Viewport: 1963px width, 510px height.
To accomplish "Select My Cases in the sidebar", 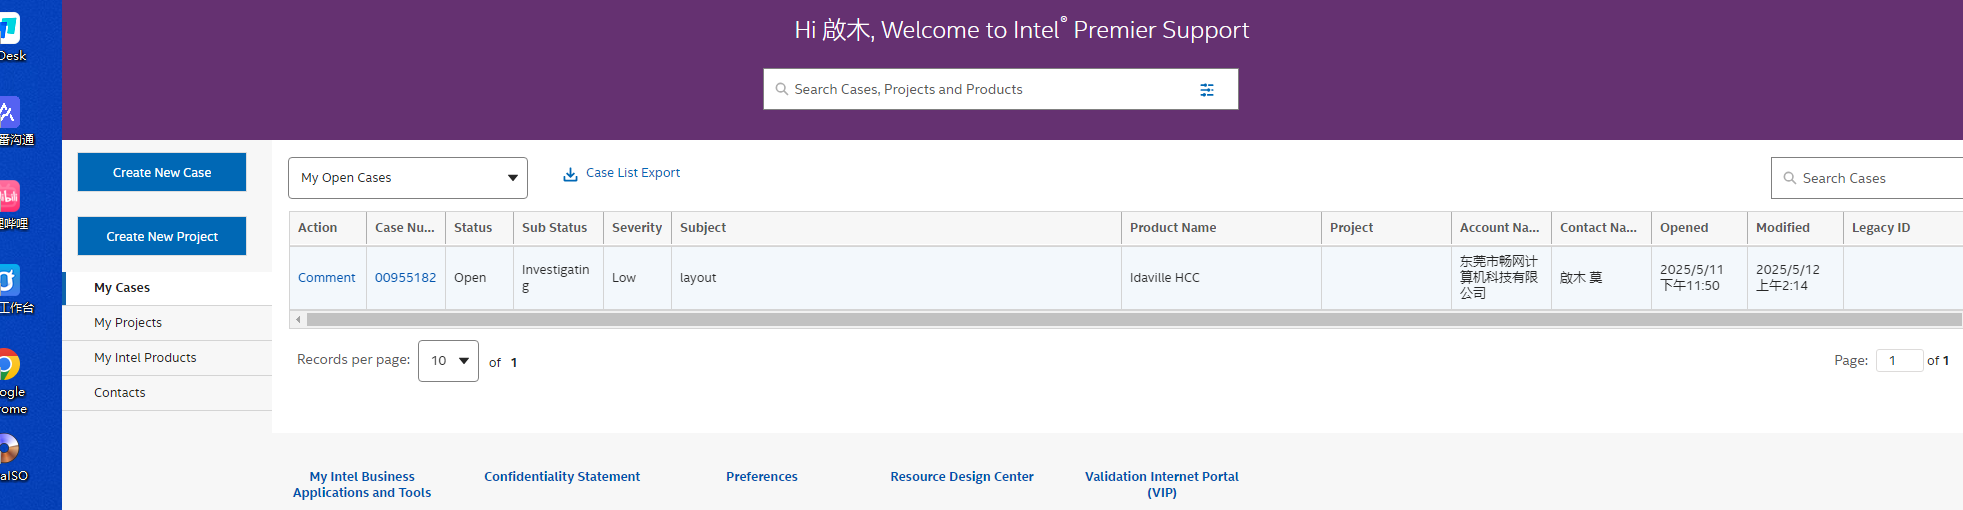I will pyautogui.click(x=167, y=288).
